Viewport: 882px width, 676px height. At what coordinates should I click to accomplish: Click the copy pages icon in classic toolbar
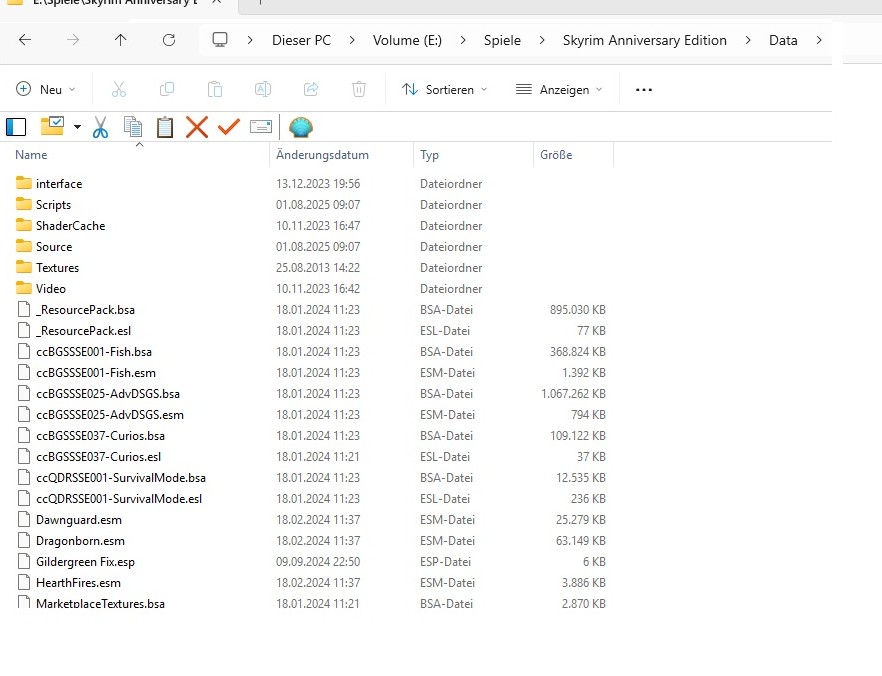[x=133, y=127]
